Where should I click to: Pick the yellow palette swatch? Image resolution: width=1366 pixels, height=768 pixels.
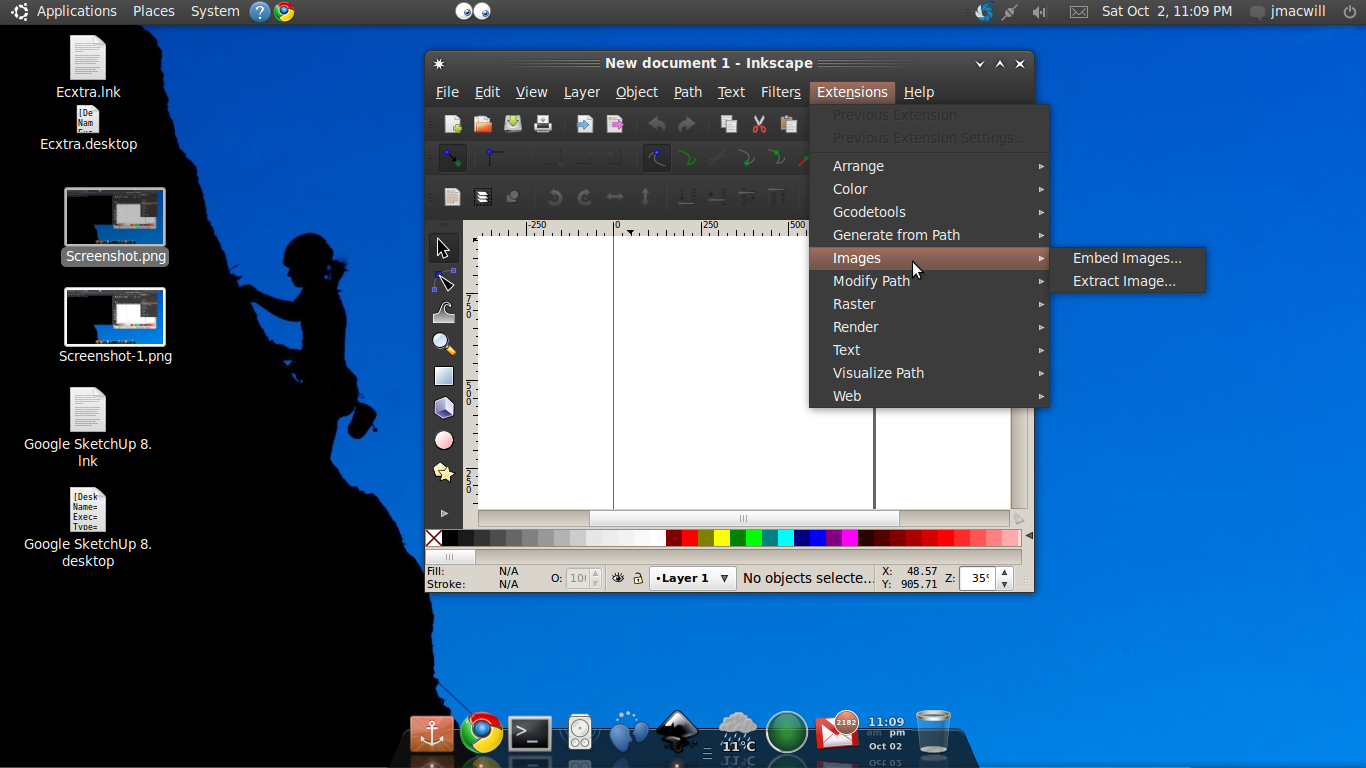(722, 538)
